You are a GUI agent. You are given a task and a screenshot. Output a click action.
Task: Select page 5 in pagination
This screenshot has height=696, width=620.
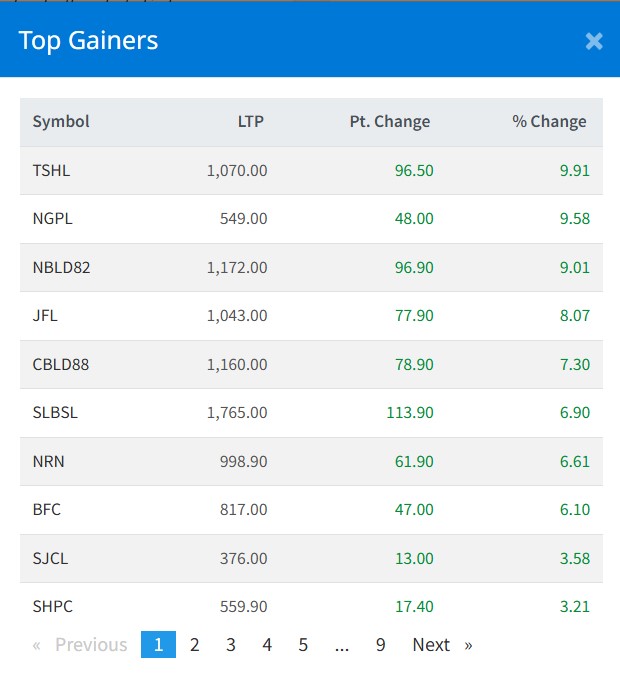click(x=303, y=645)
